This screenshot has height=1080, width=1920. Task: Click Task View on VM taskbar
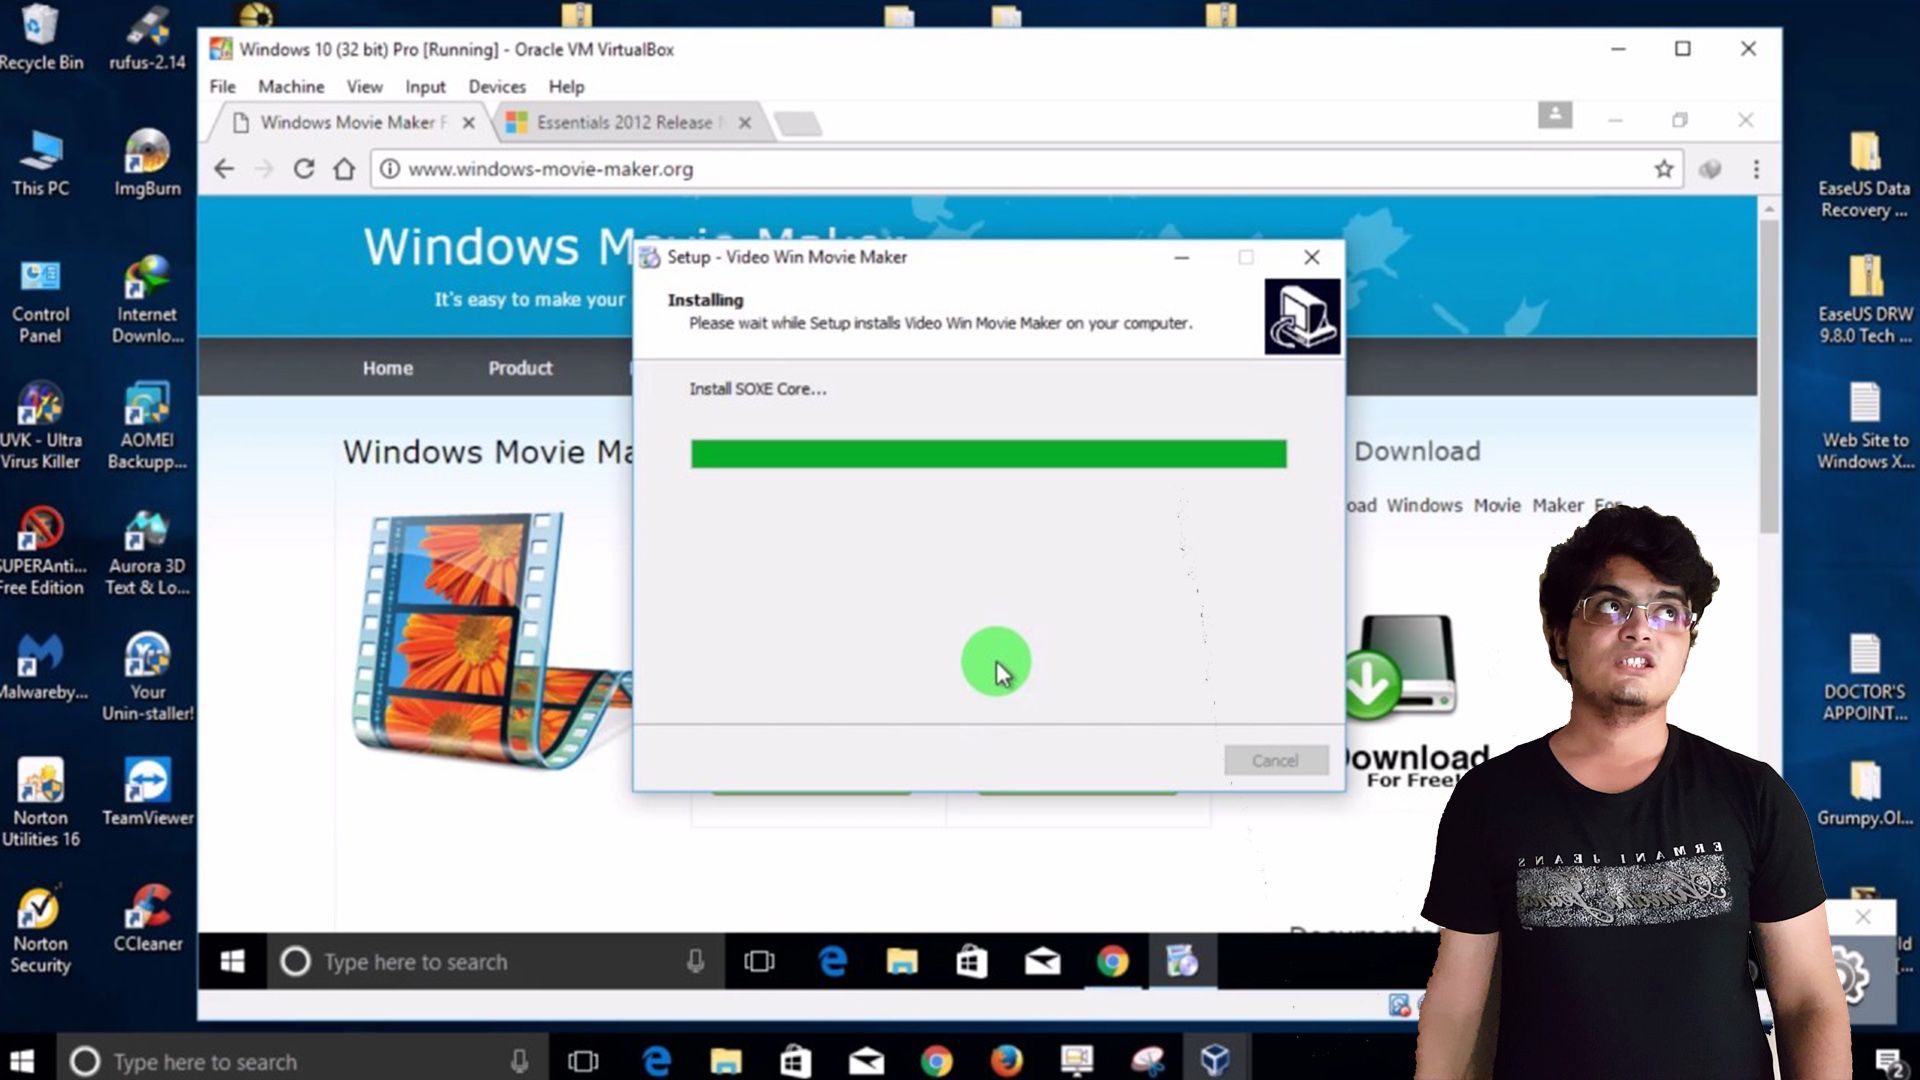click(759, 961)
